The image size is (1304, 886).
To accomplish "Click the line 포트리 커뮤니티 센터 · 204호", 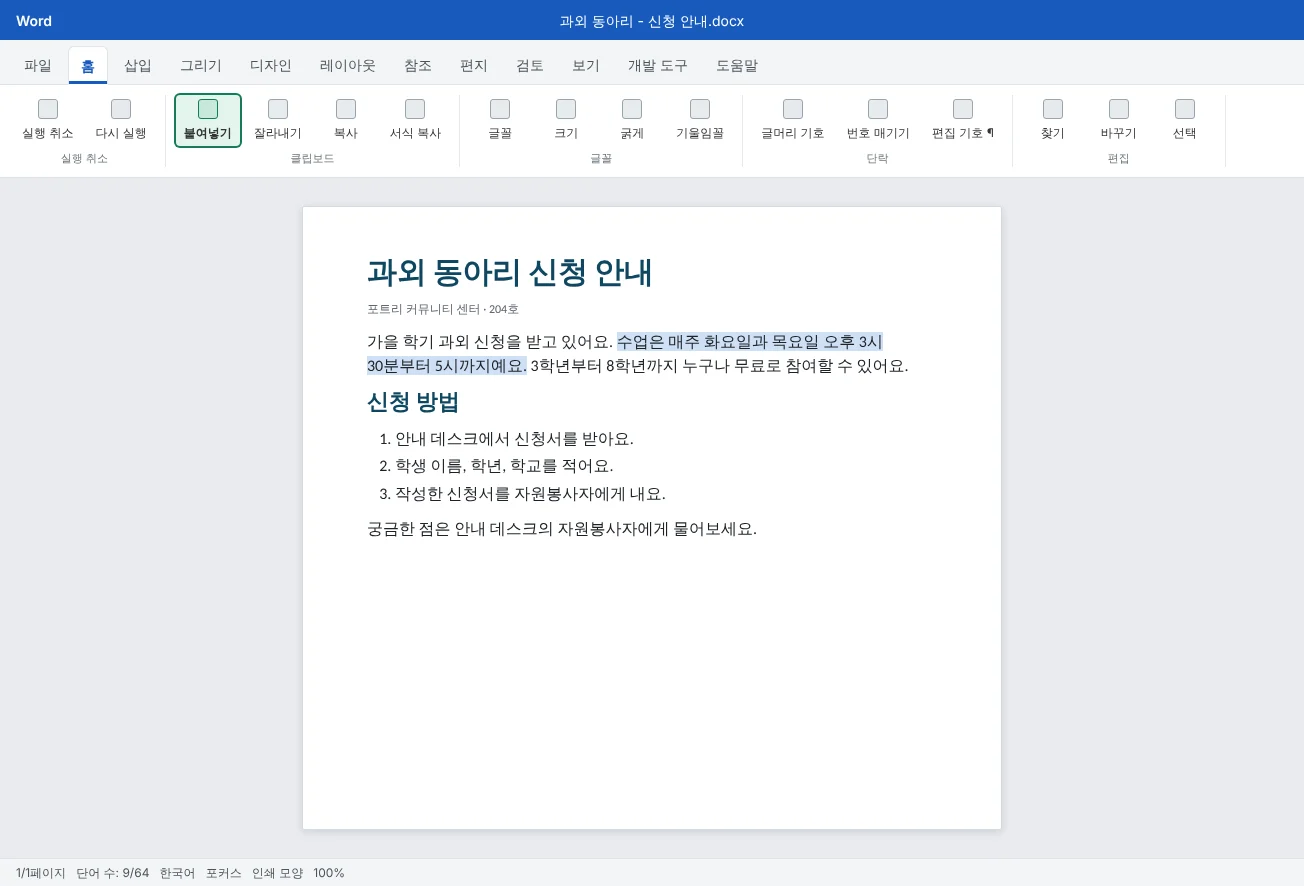I will (x=443, y=309).
